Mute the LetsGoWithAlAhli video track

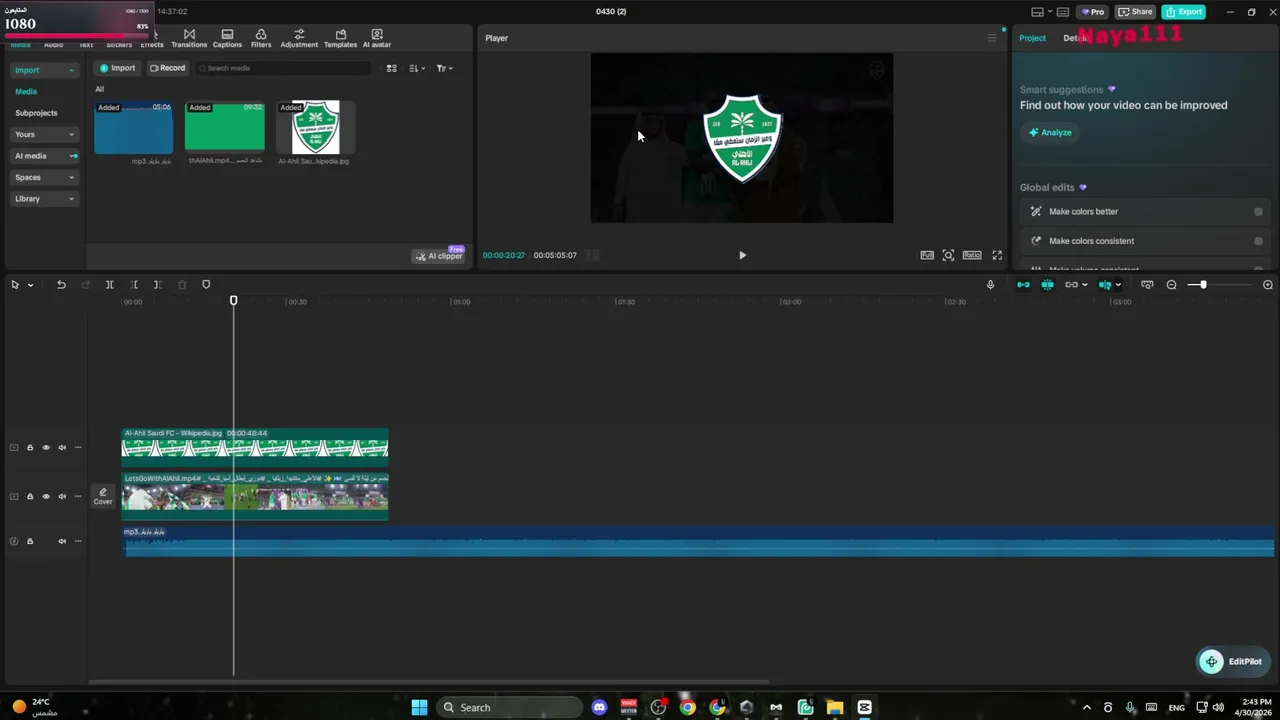click(x=62, y=496)
